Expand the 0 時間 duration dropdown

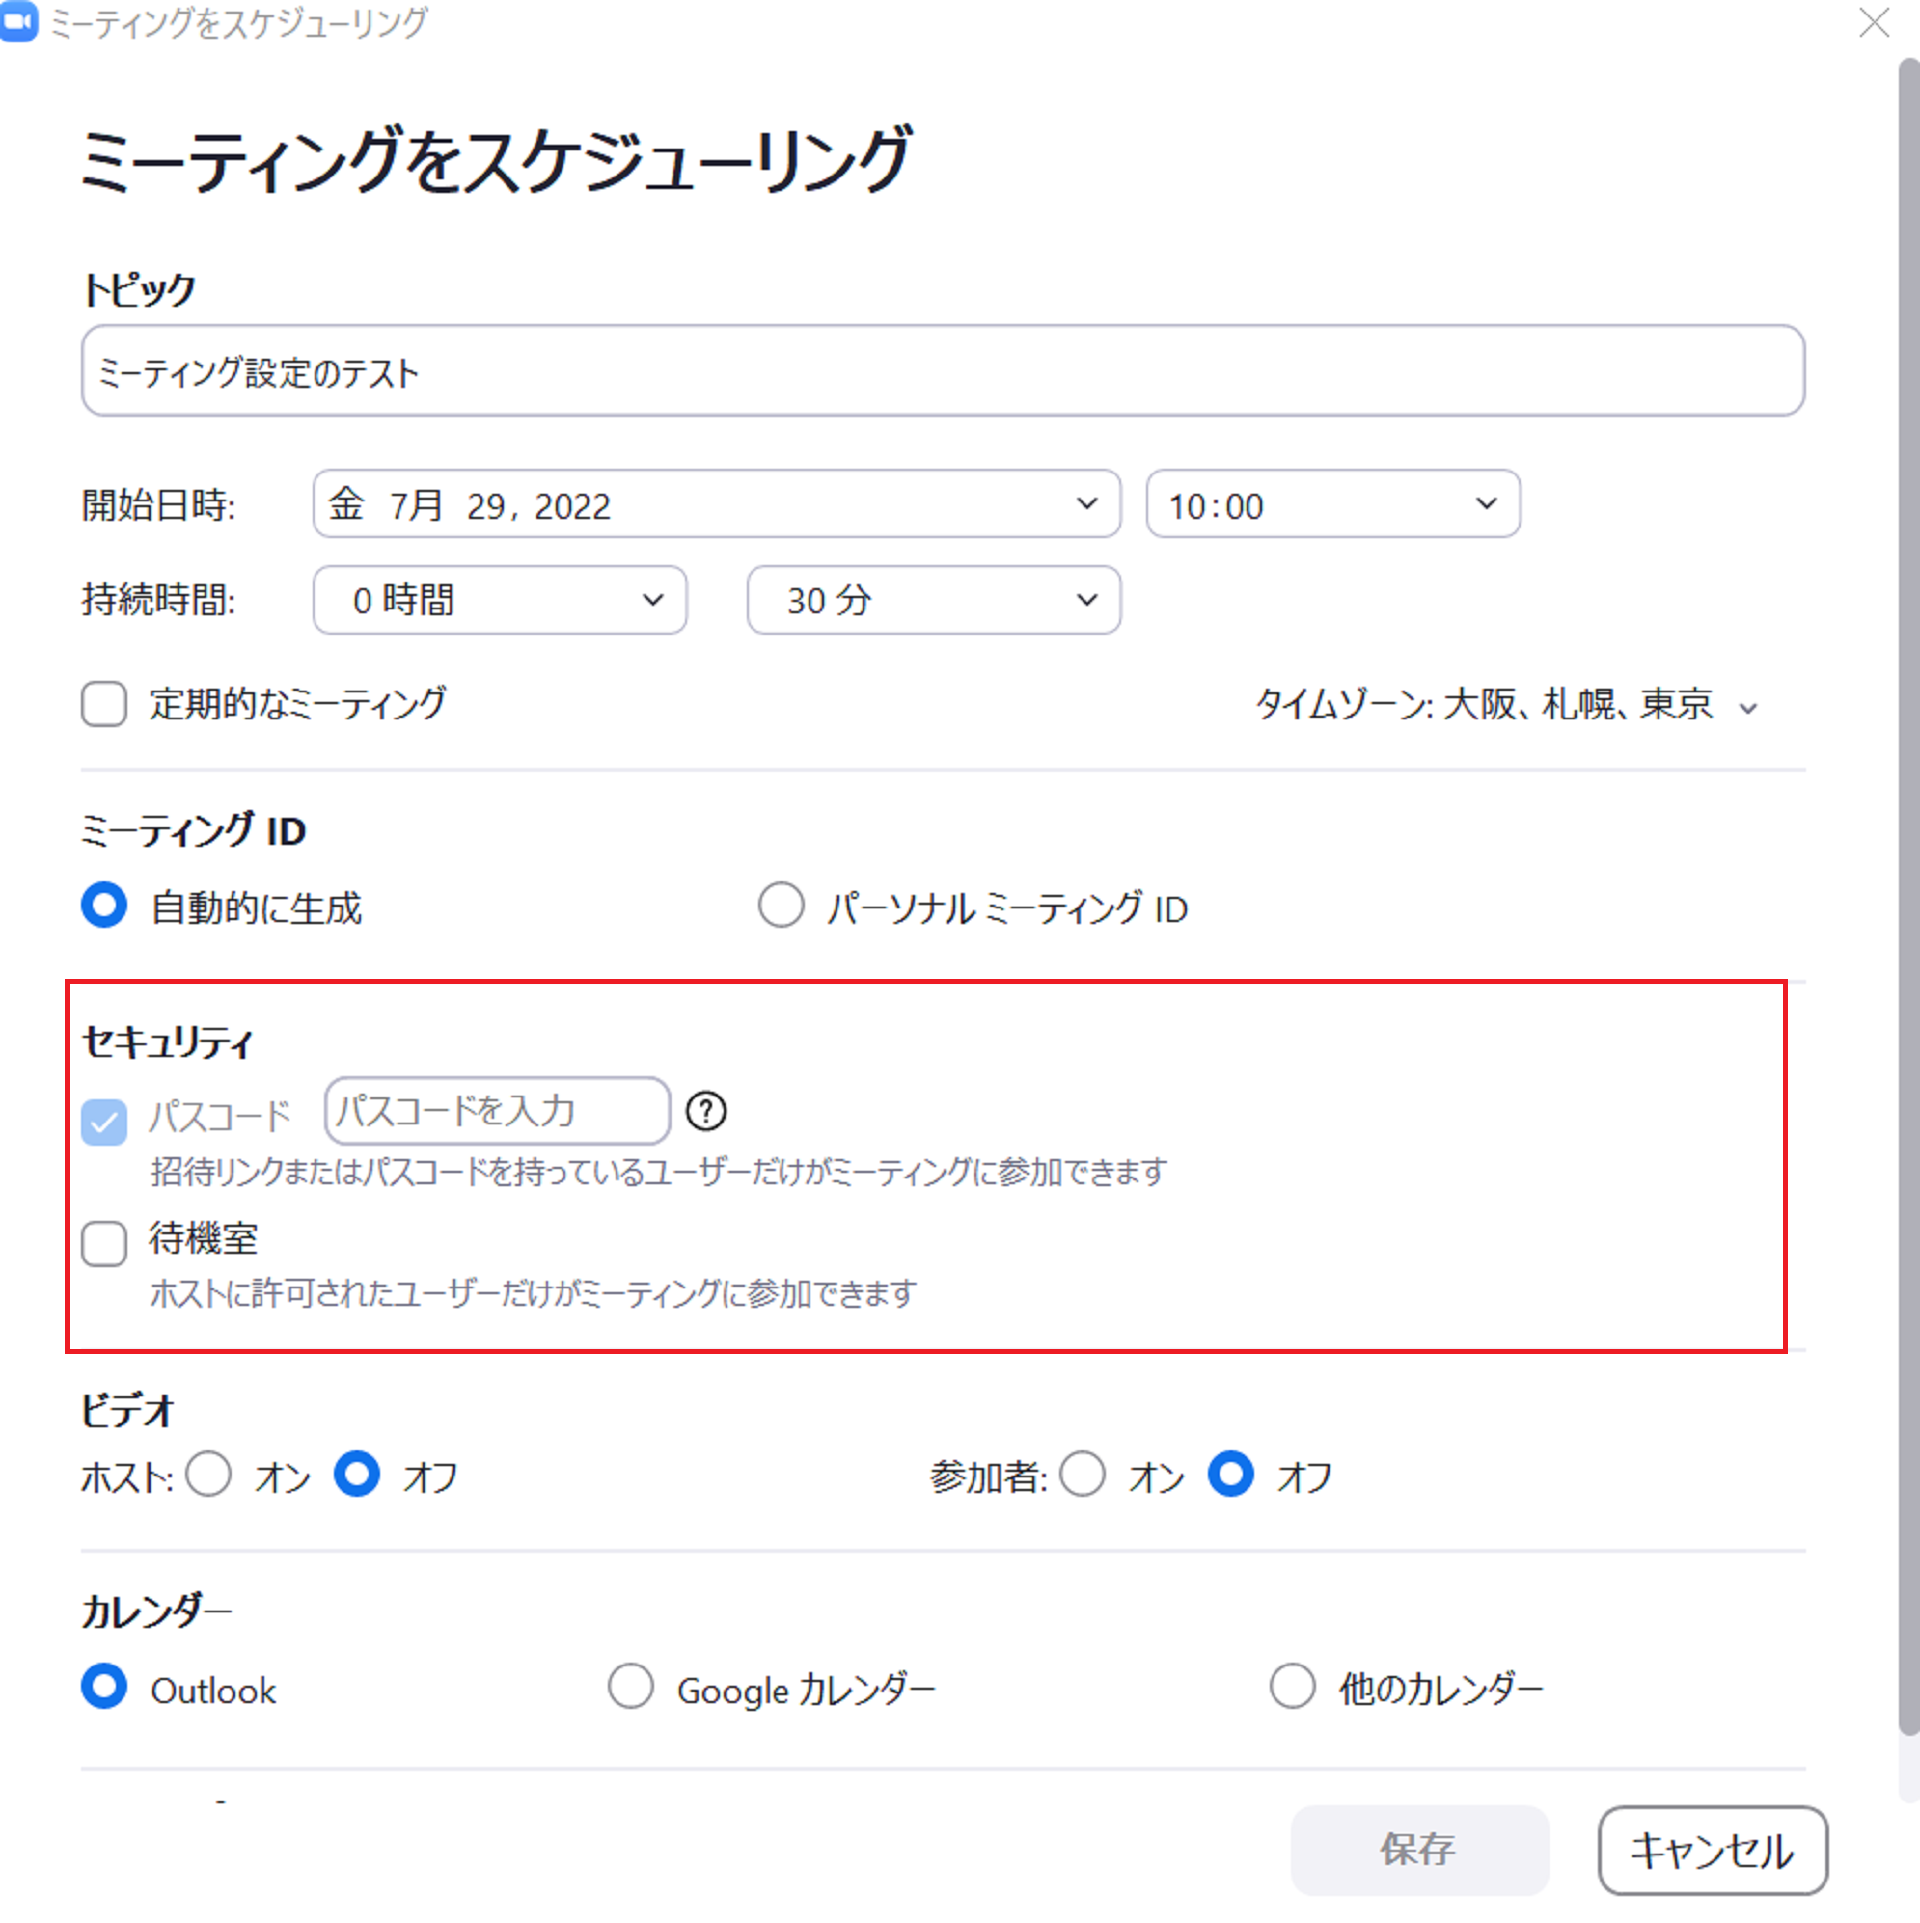tap(499, 600)
